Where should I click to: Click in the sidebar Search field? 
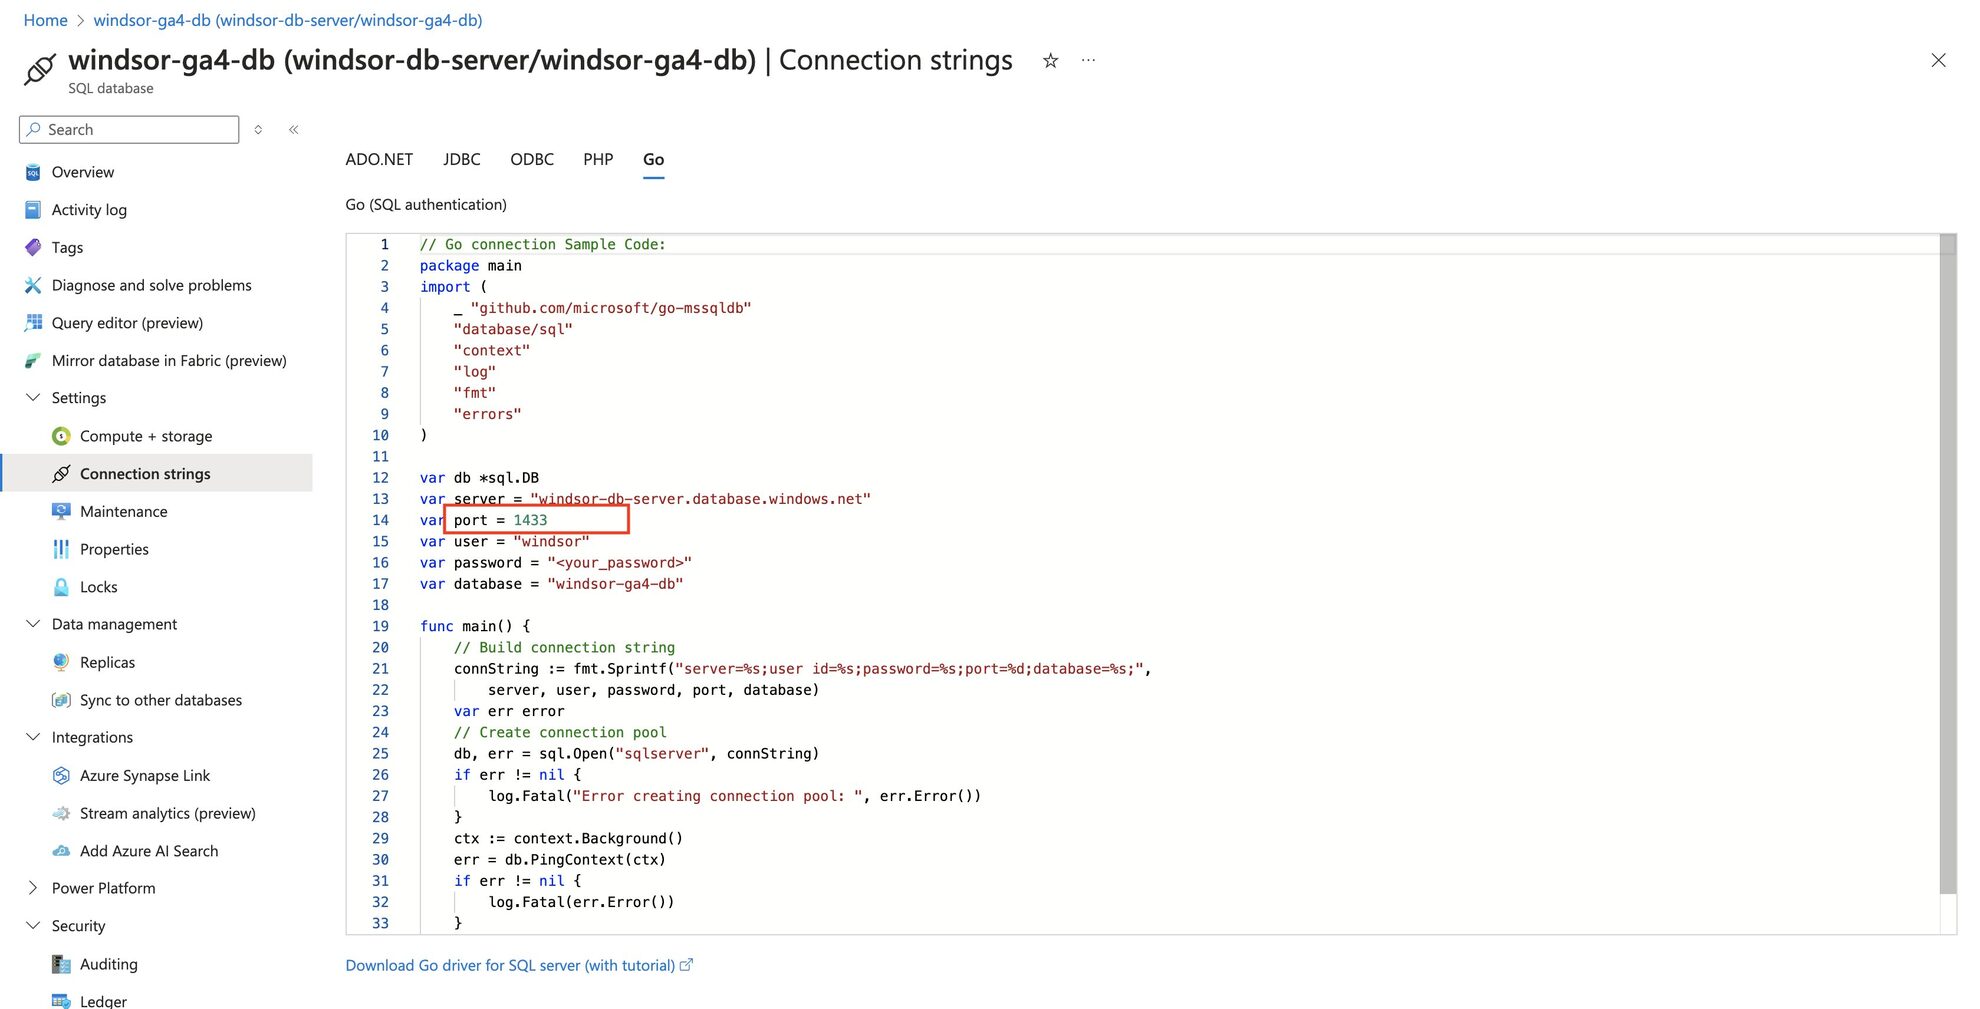pyautogui.click(x=129, y=130)
